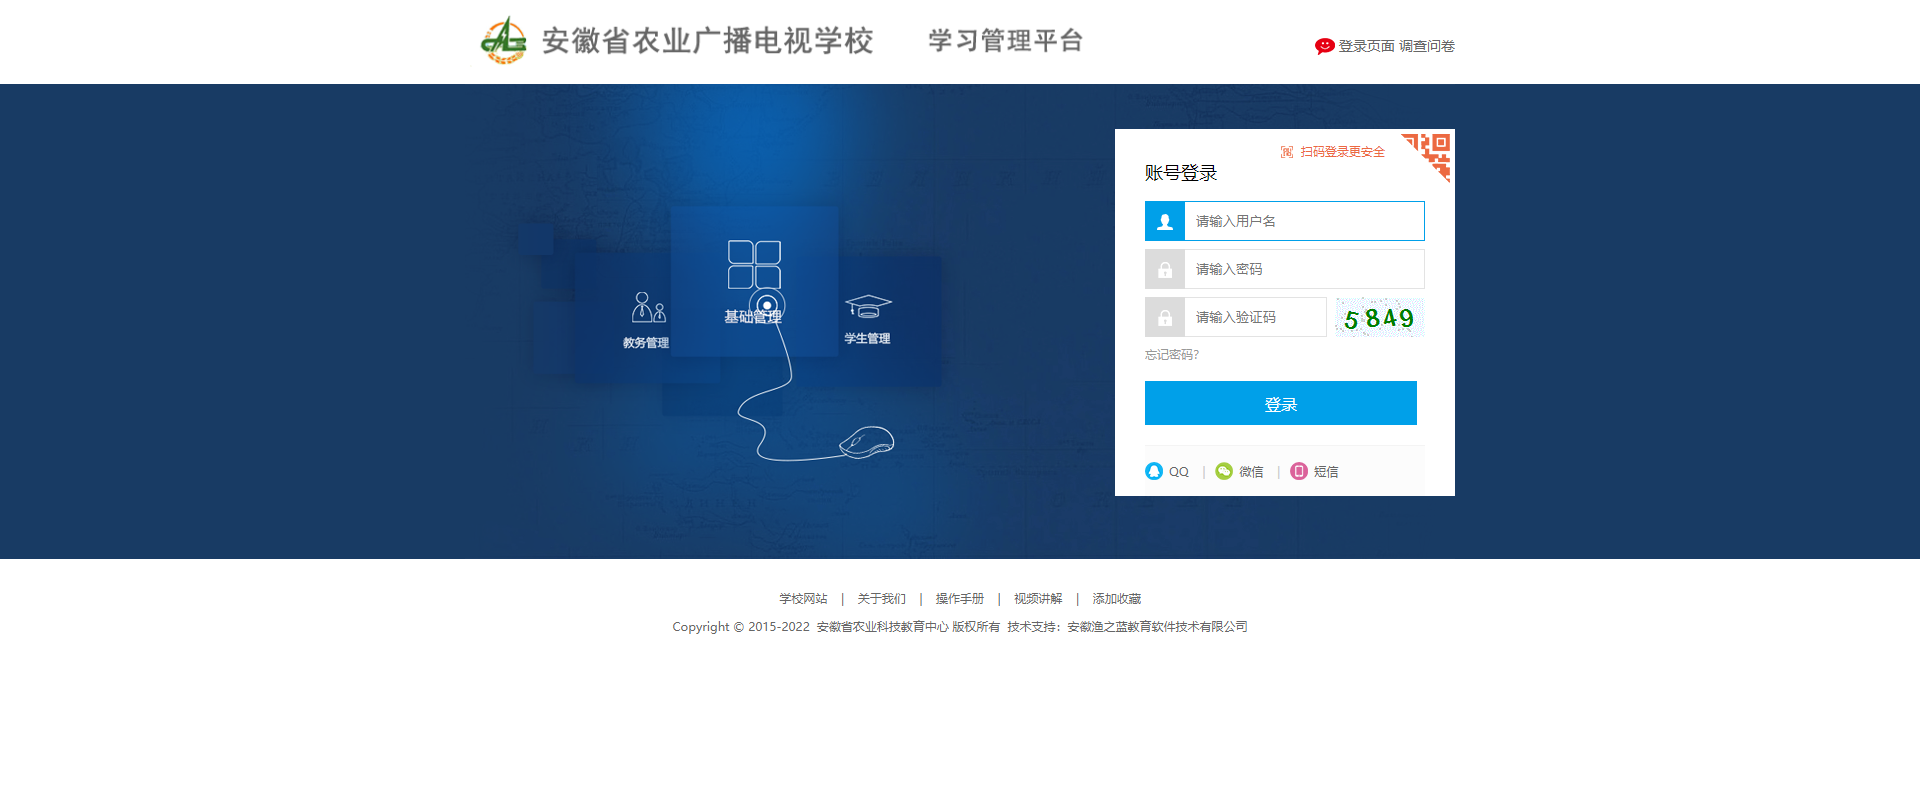Open the 学校网站 footer link
Image resolution: width=1920 pixels, height=802 pixels.
tap(803, 599)
